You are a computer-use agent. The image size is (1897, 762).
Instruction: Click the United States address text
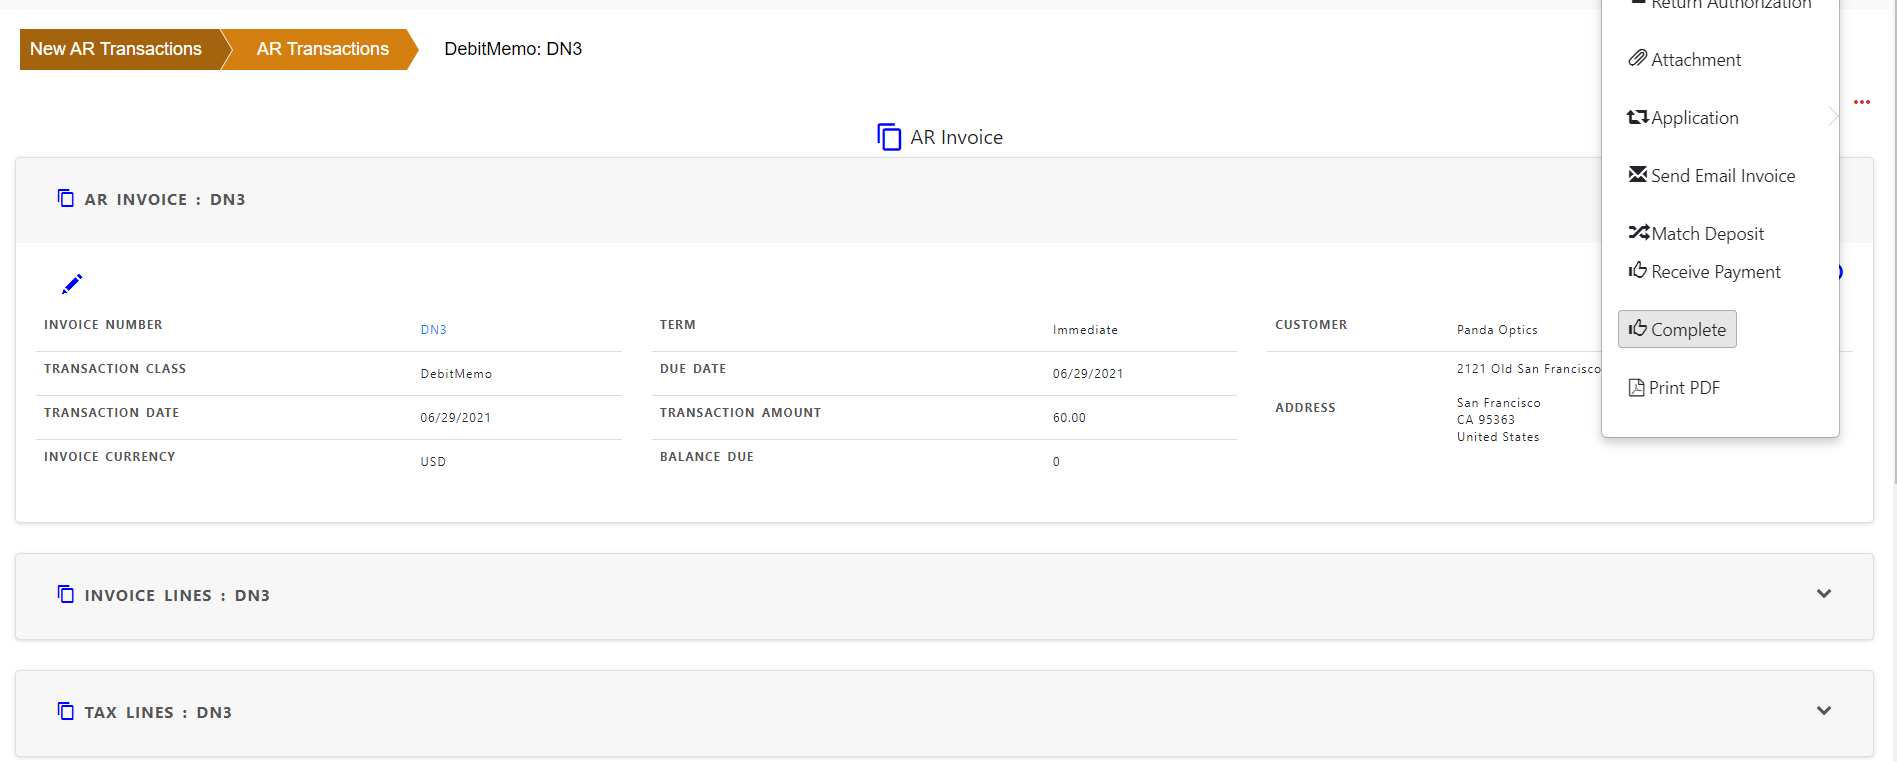pos(1498,437)
